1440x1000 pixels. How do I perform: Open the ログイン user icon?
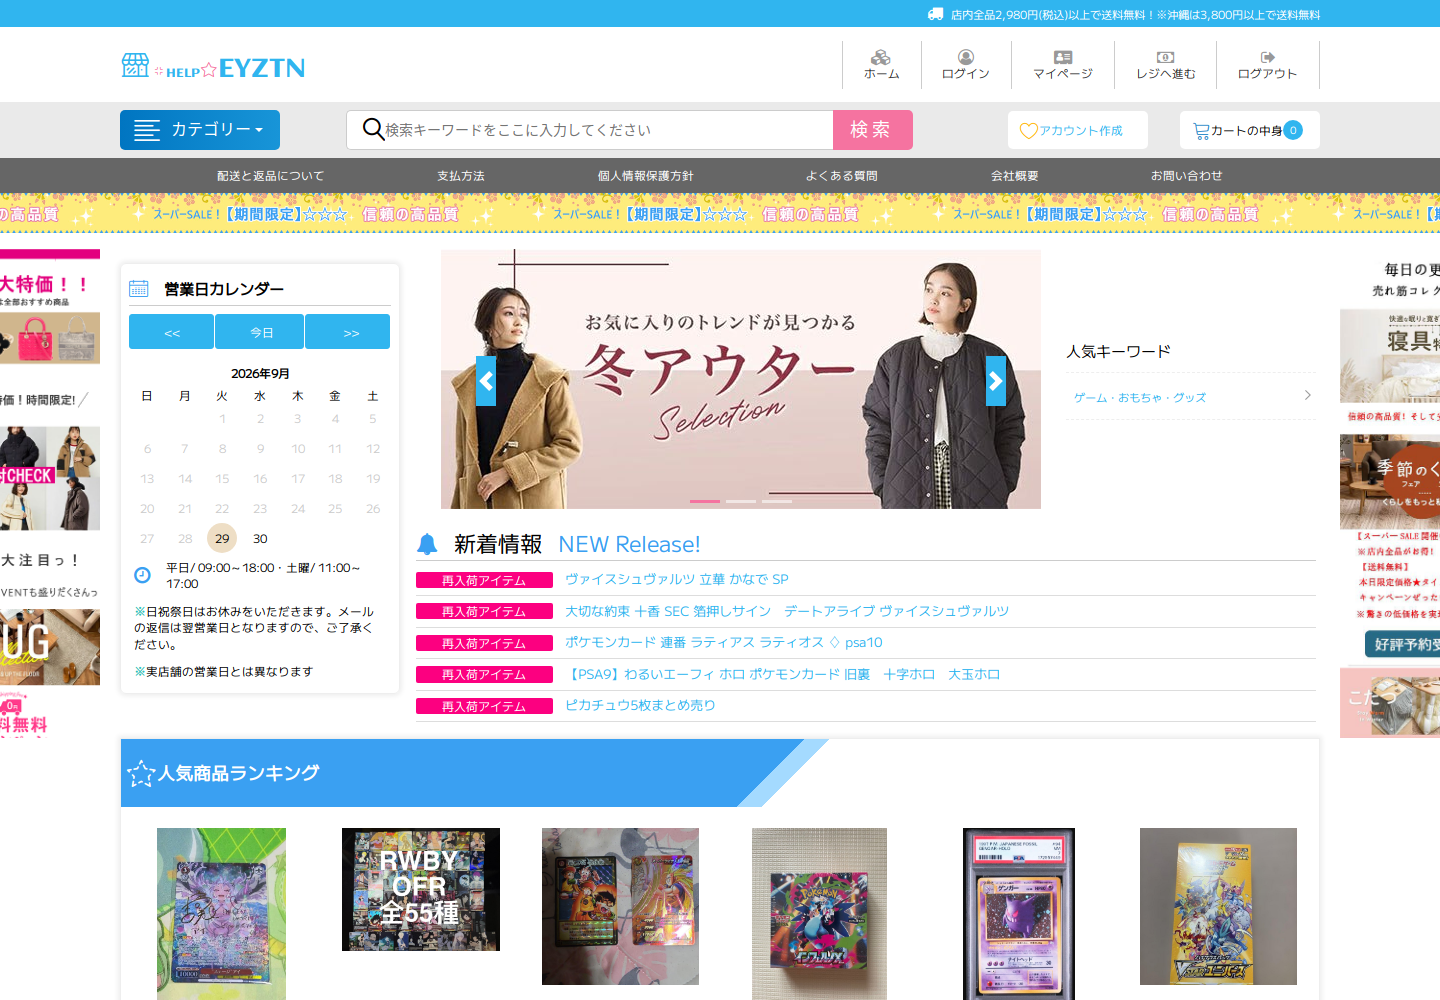pos(965,57)
